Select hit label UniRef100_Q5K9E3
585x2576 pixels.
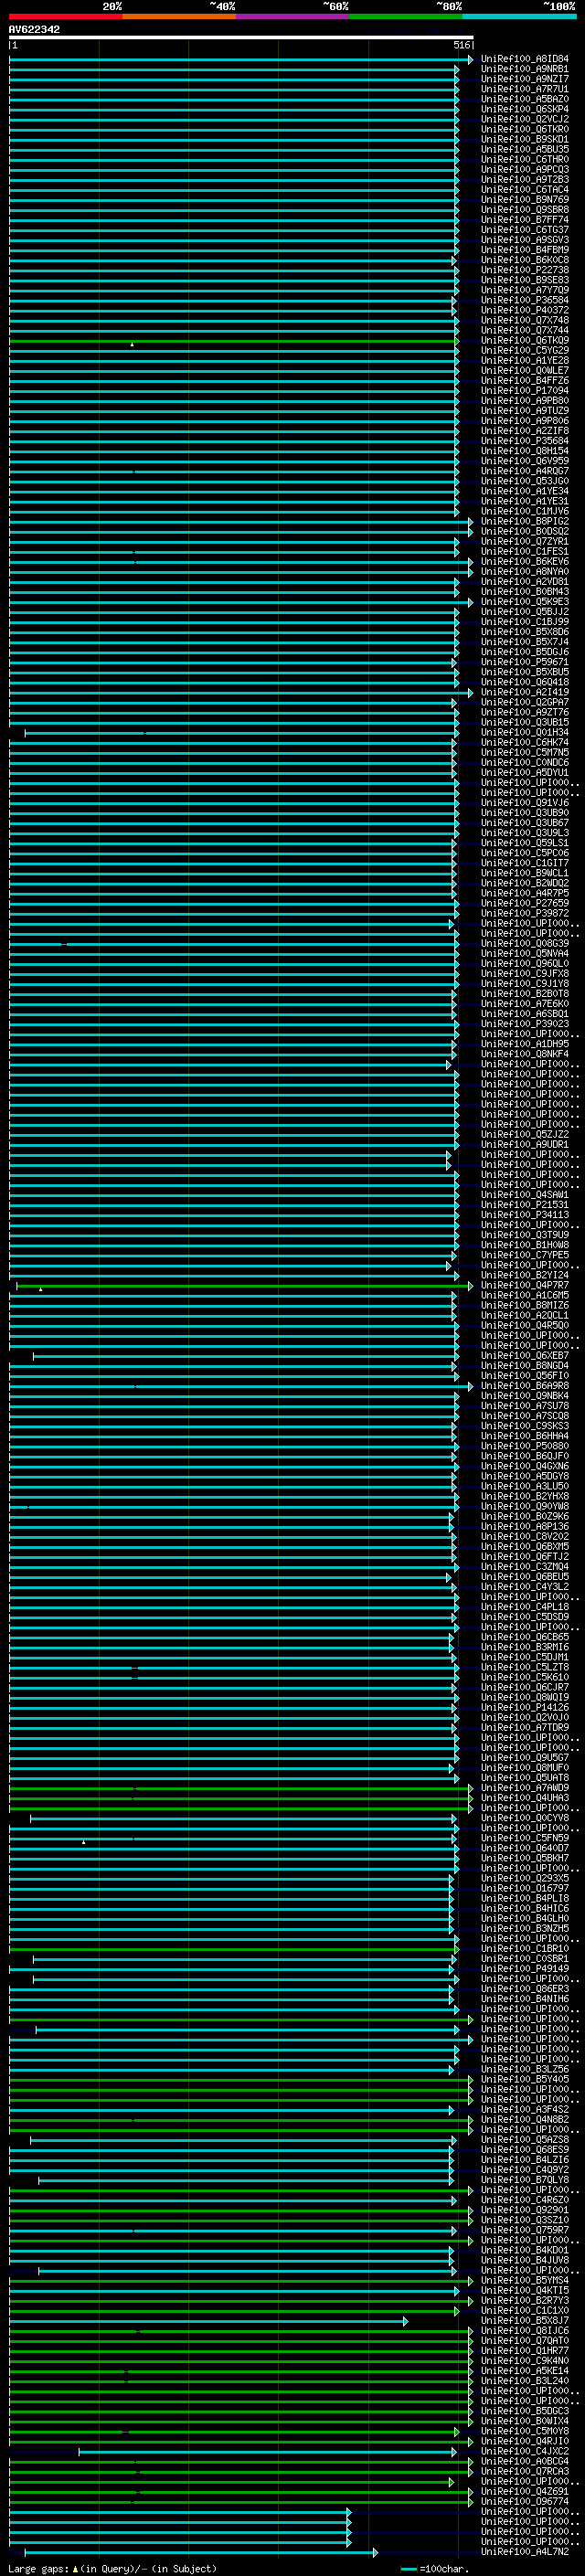point(525,602)
